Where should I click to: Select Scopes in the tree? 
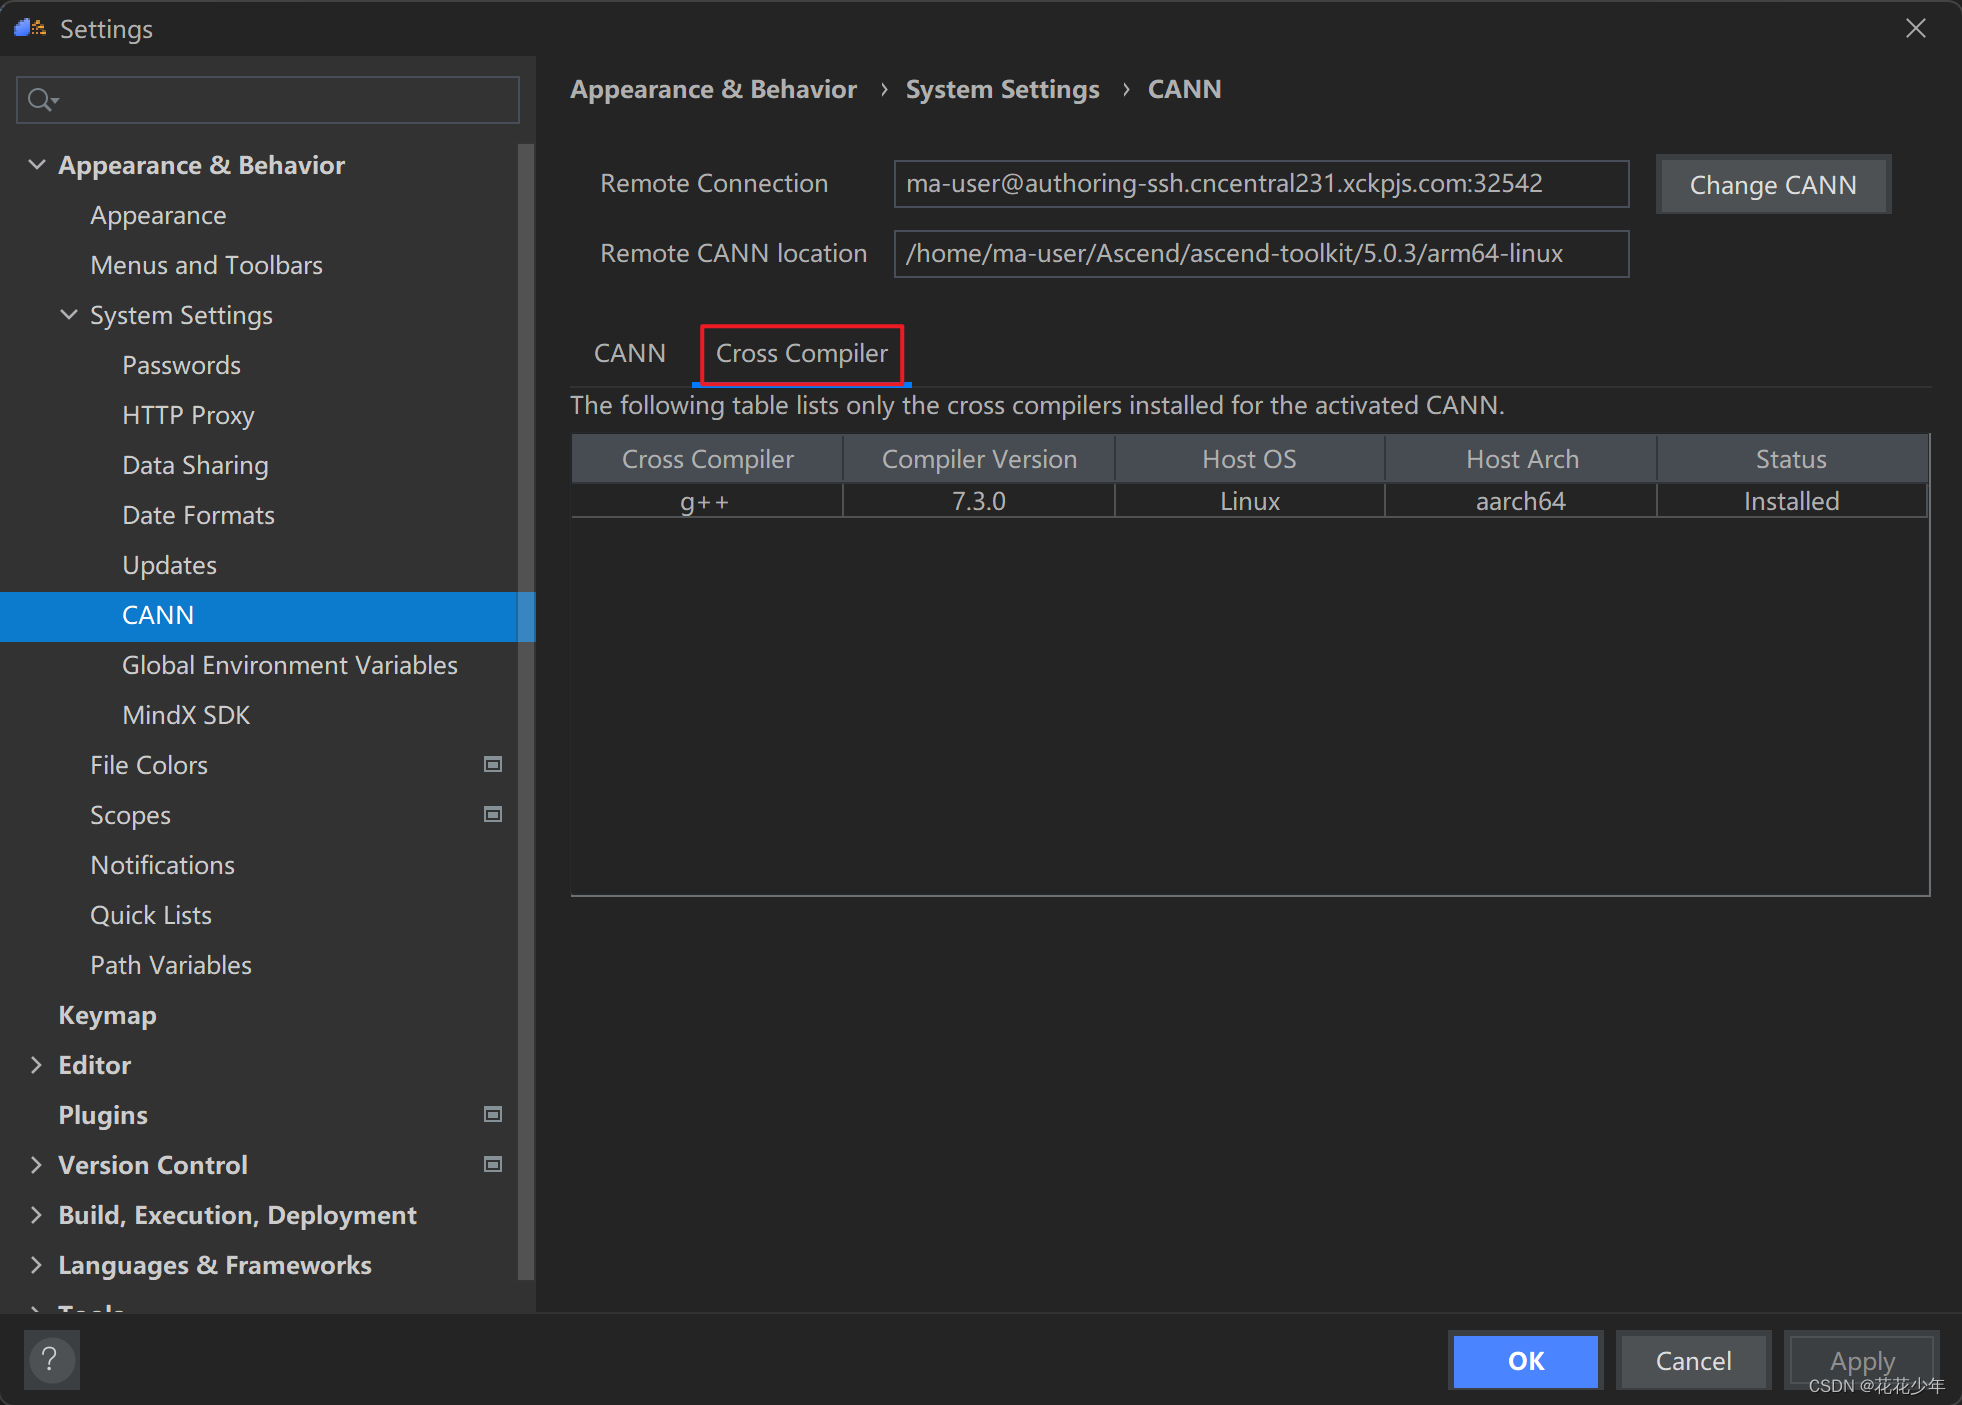coord(130,815)
